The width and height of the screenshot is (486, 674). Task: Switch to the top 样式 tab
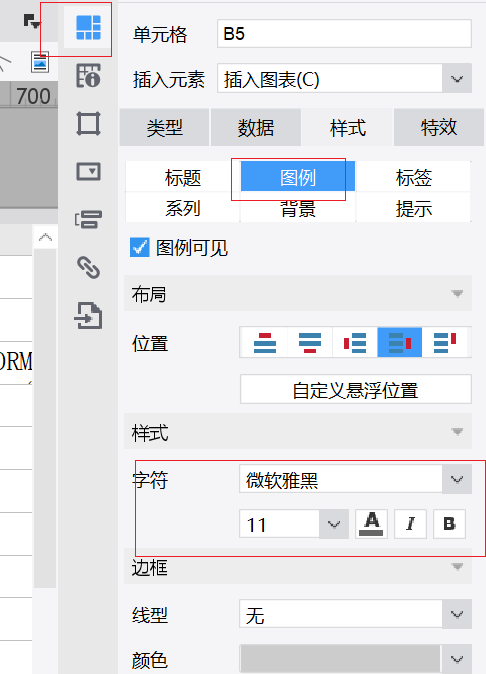347,127
